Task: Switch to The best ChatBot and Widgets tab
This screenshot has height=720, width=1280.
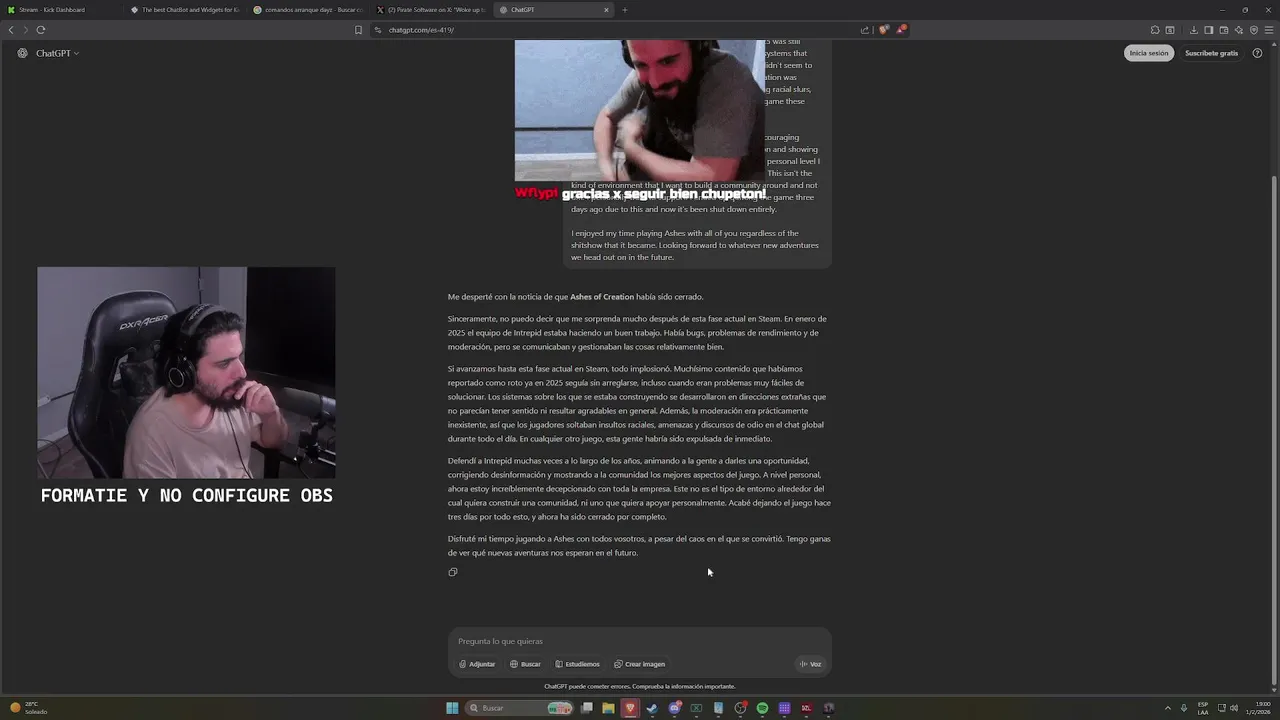Action: (185, 10)
